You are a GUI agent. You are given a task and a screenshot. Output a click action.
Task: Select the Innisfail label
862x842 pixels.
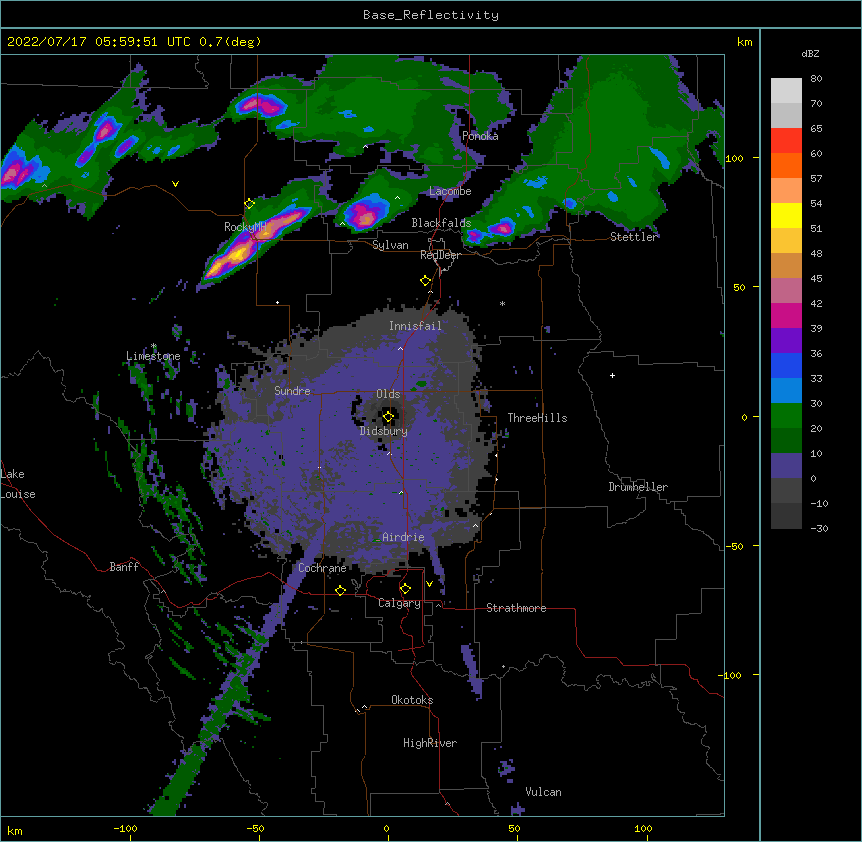[x=415, y=326]
